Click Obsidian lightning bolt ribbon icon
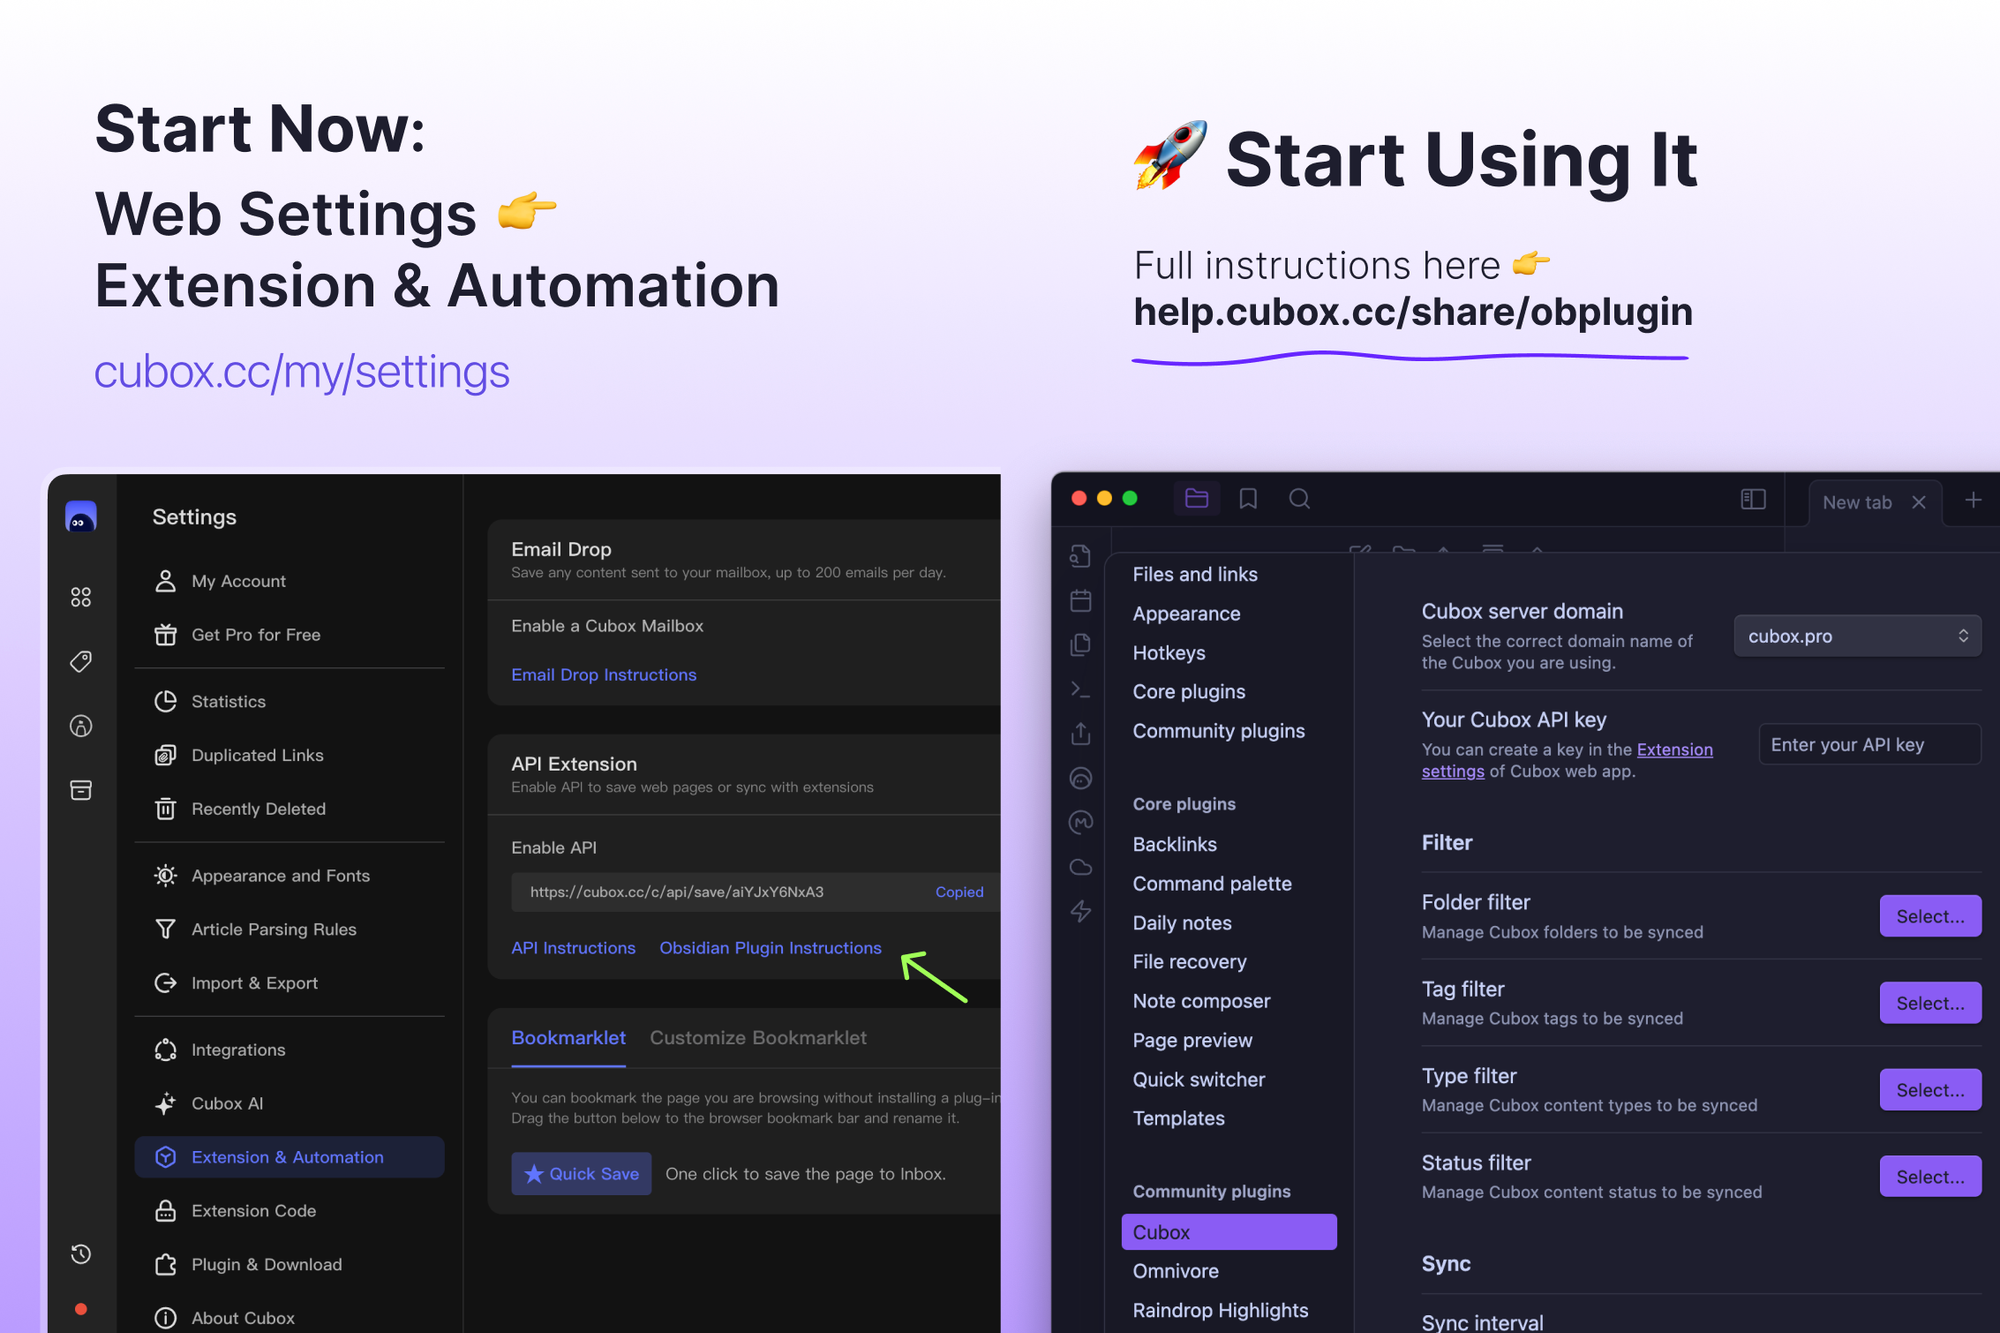This screenshot has width=2000, height=1333. point(1081,911)
